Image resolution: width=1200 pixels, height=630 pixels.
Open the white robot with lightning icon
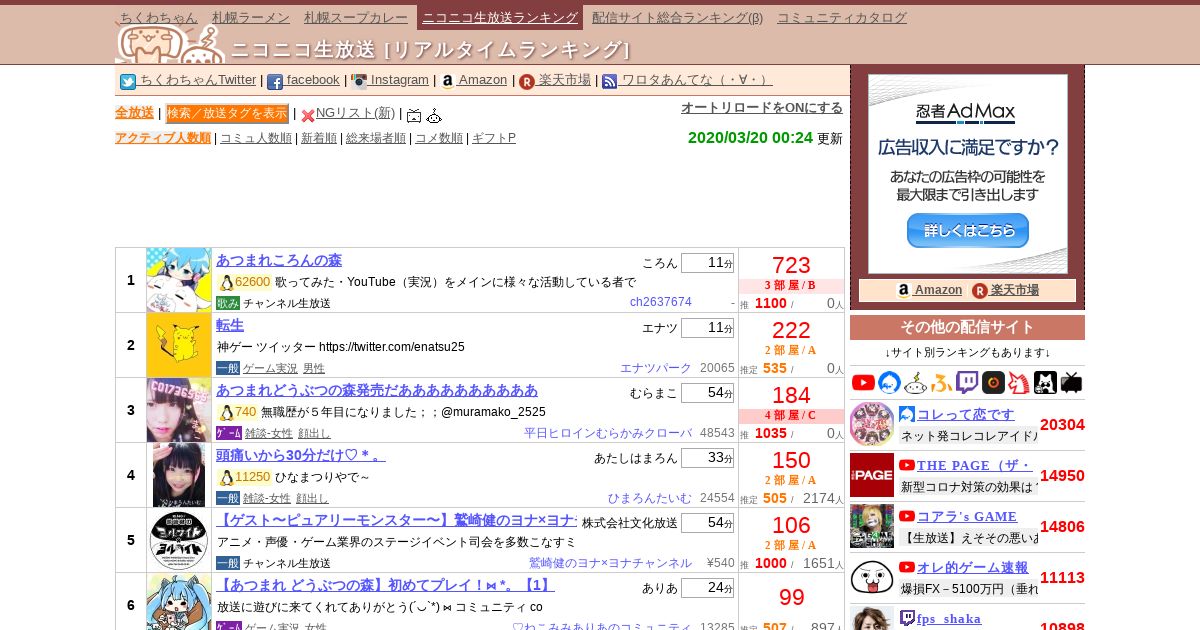[x=916, y=382]
